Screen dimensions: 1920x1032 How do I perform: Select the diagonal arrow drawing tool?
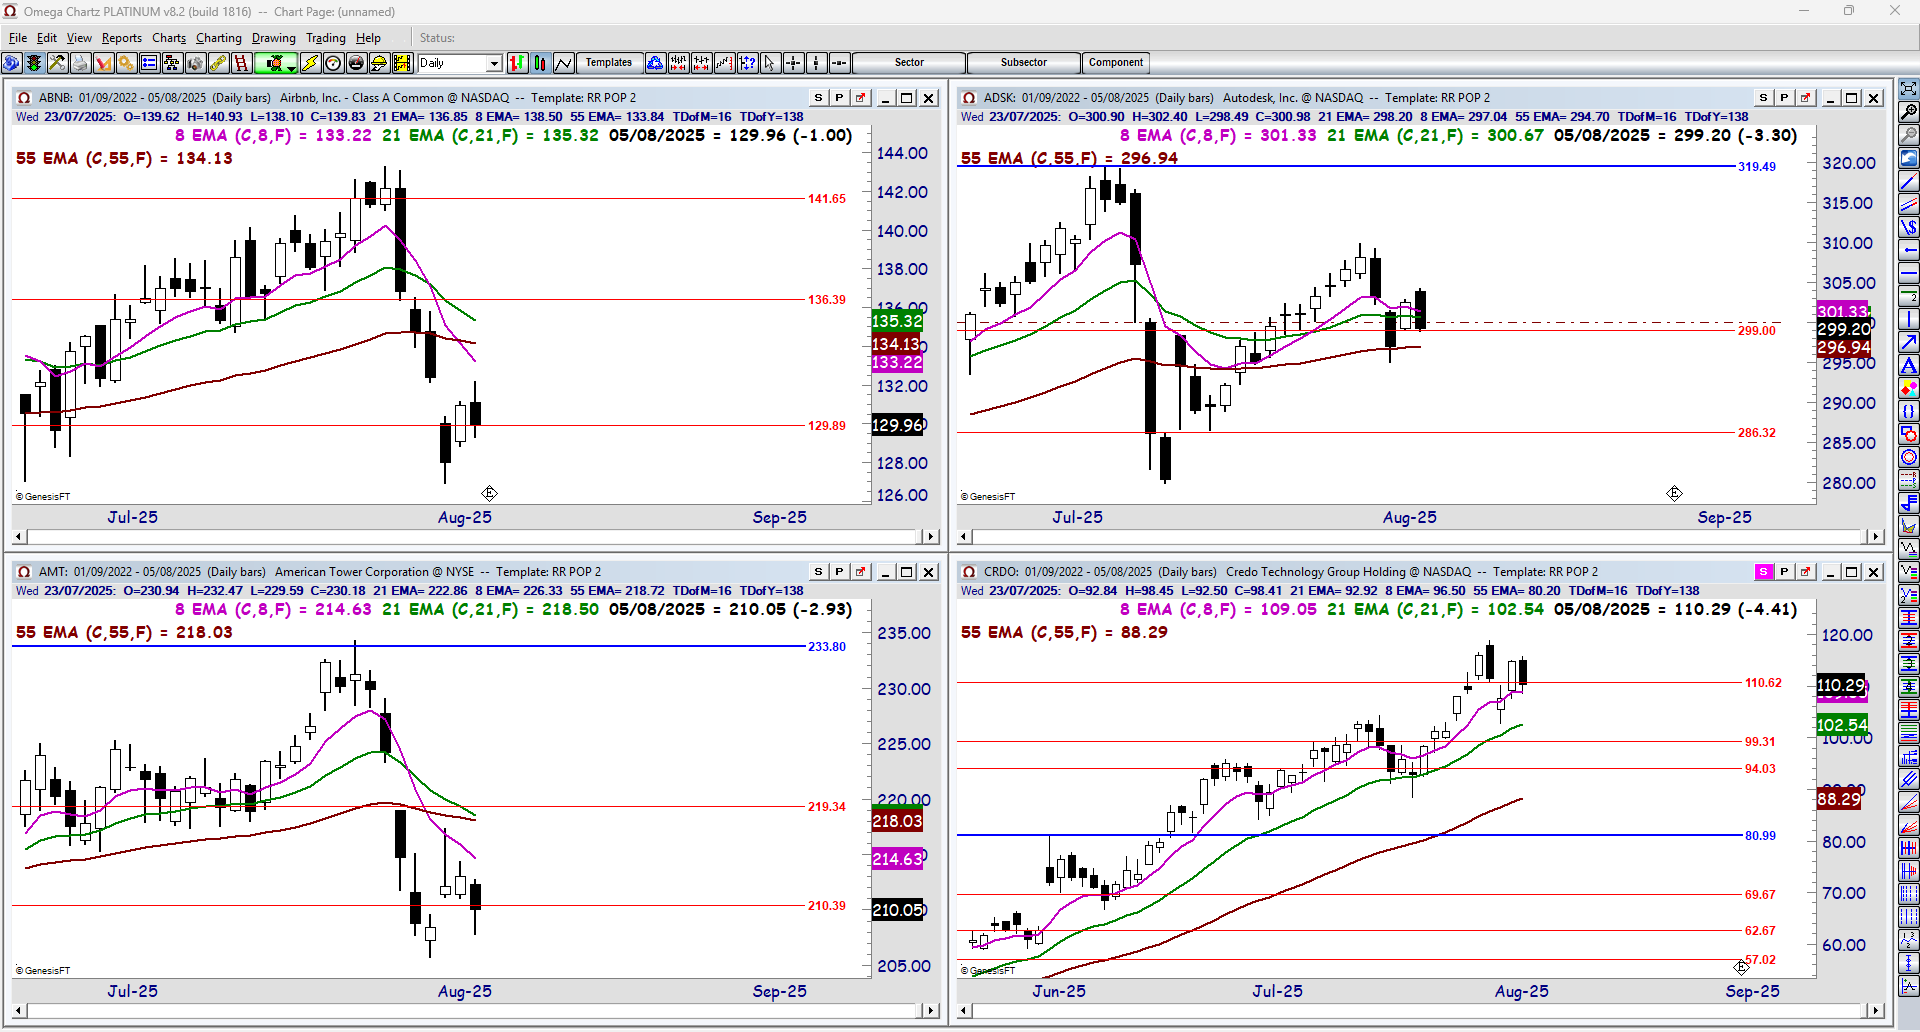tap(1909, 342)
